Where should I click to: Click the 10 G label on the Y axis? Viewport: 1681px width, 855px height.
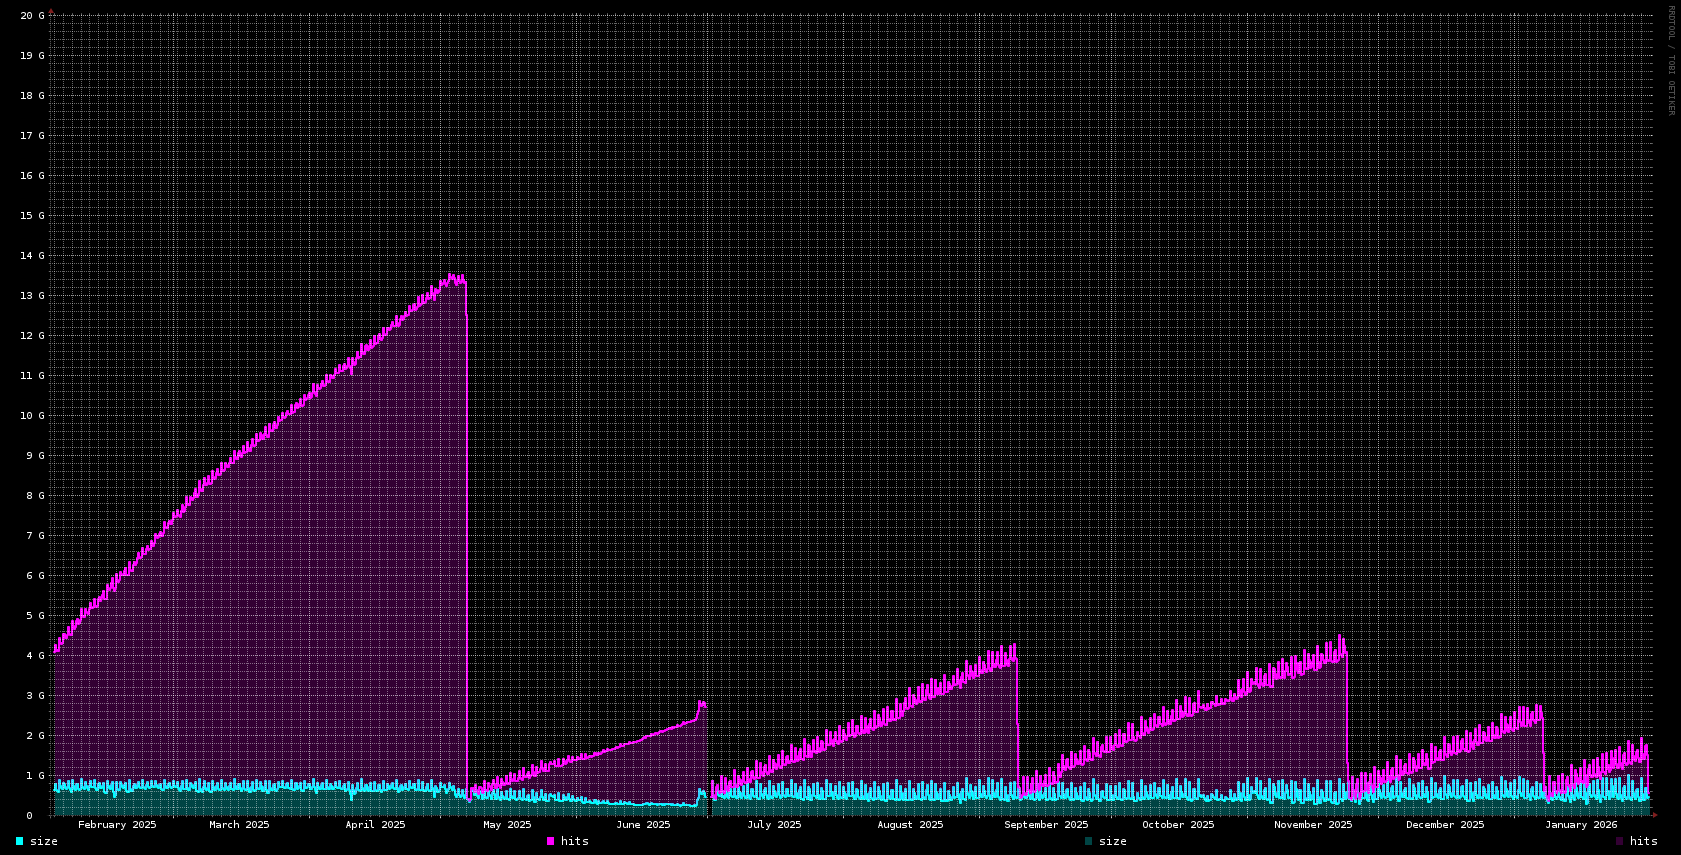[32, 416]
